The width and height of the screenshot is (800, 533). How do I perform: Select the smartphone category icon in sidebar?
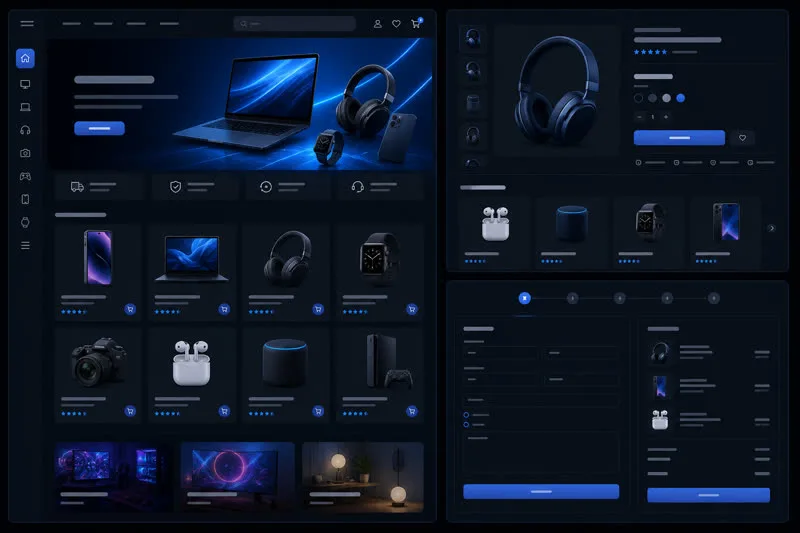point(25,199)
